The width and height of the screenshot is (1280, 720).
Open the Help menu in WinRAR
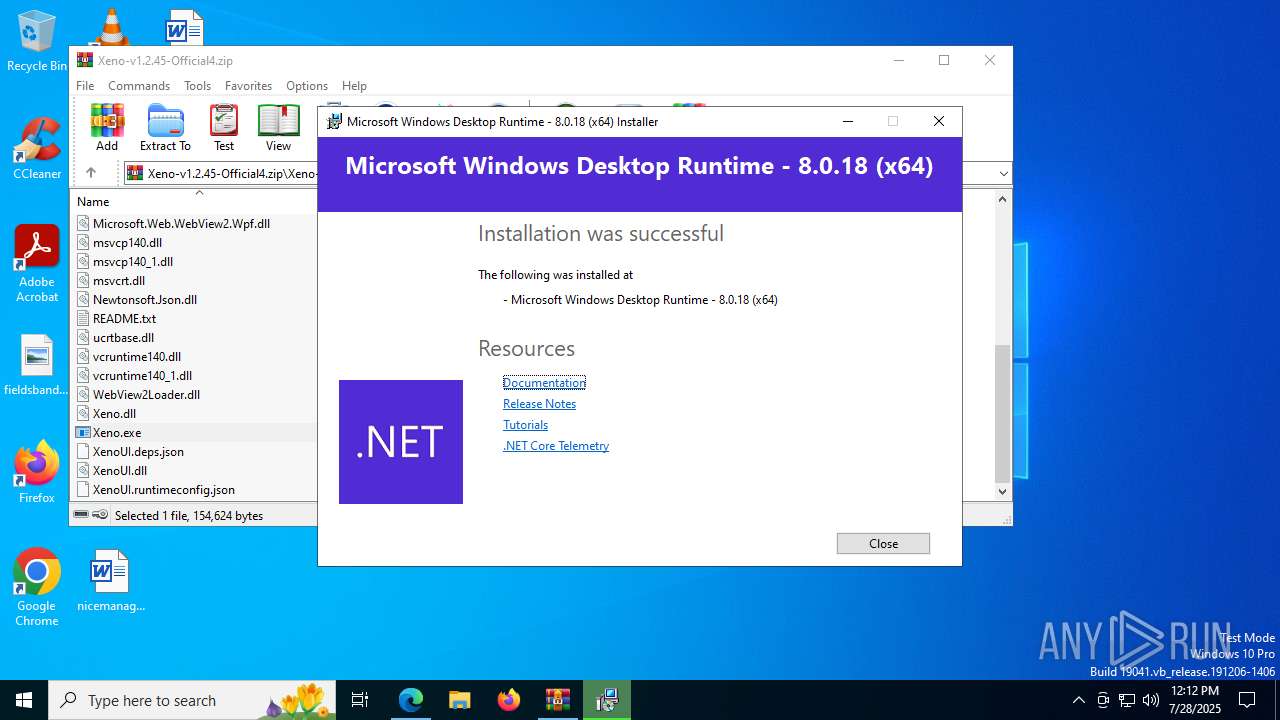[x=354, y=86]
